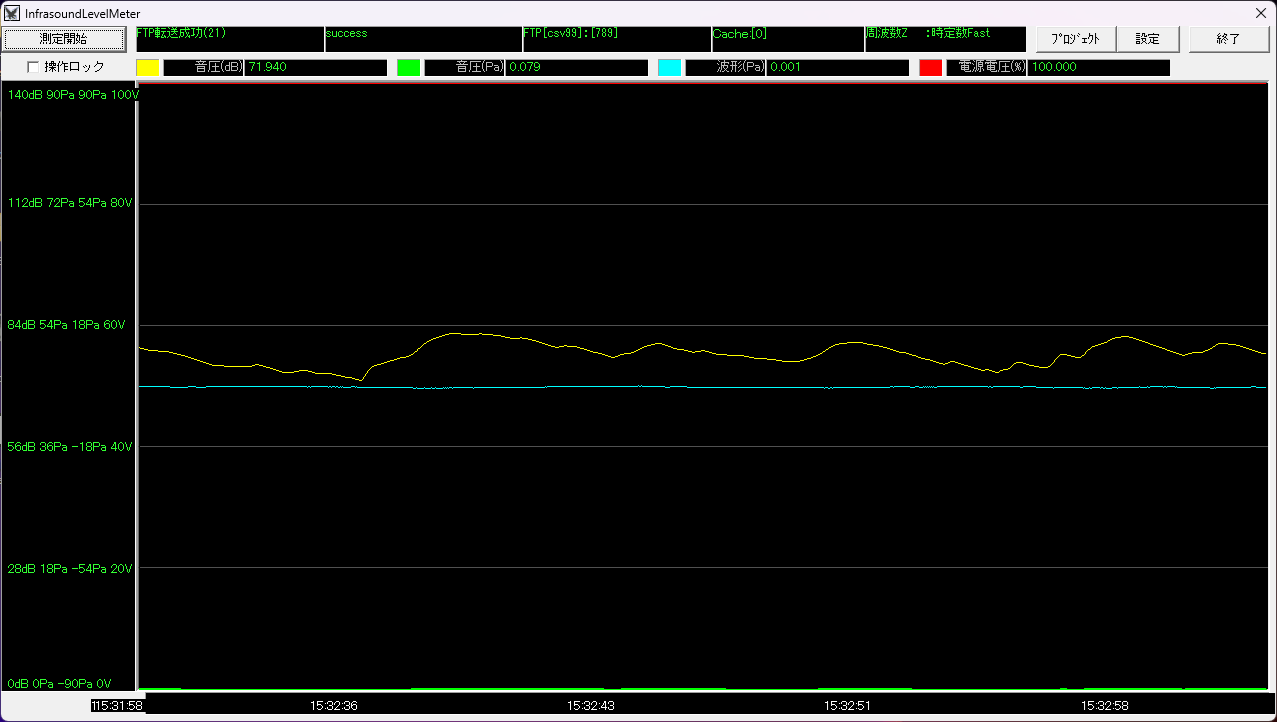Screen dimensions: 1277x722
Task: Click the Cache:[0] status field
Action: point(787,39)
